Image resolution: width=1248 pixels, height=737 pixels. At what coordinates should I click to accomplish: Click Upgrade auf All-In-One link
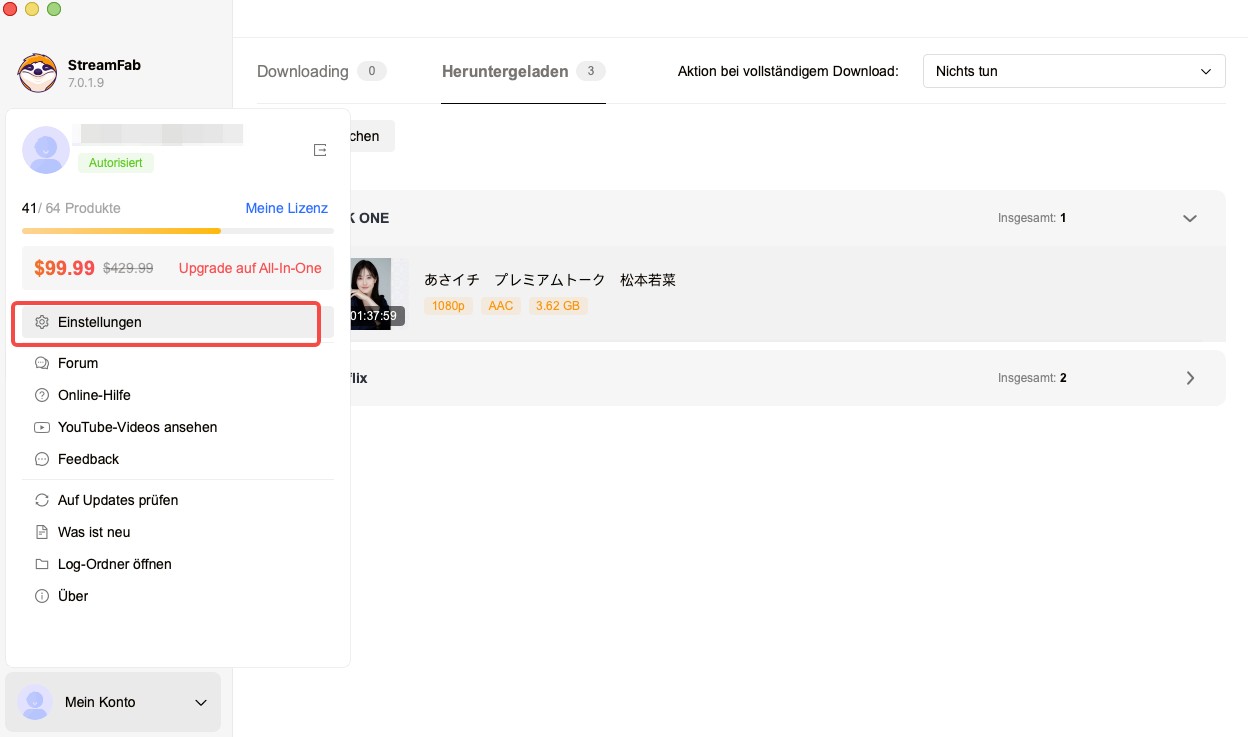click(250, 268)
